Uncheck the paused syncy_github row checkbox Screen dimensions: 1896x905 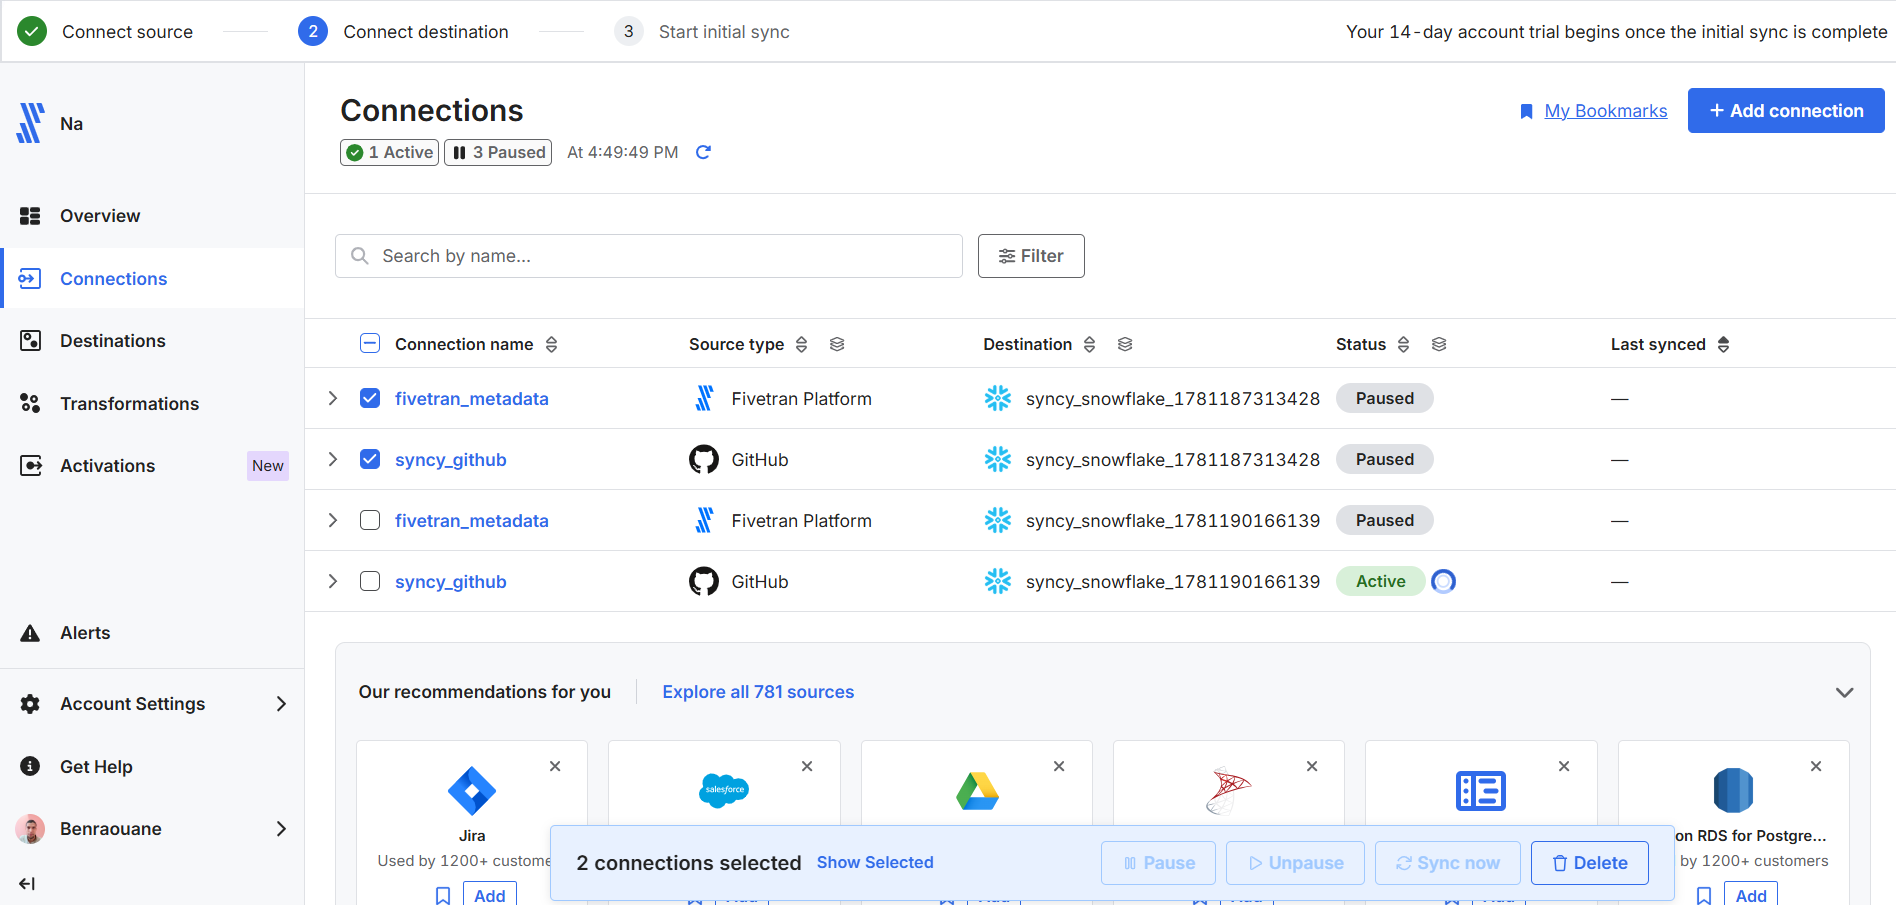pos(370,459)
